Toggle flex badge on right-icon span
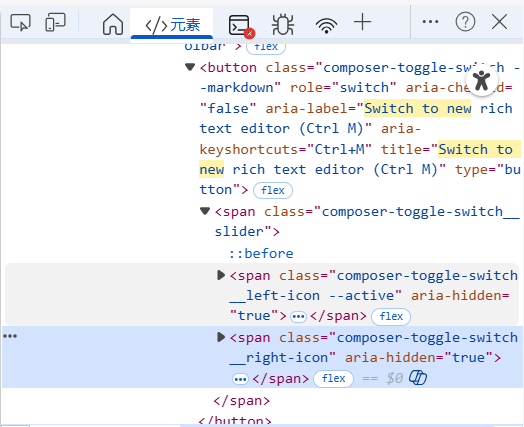This screenshot has width=524, height=427. (333, 379)
